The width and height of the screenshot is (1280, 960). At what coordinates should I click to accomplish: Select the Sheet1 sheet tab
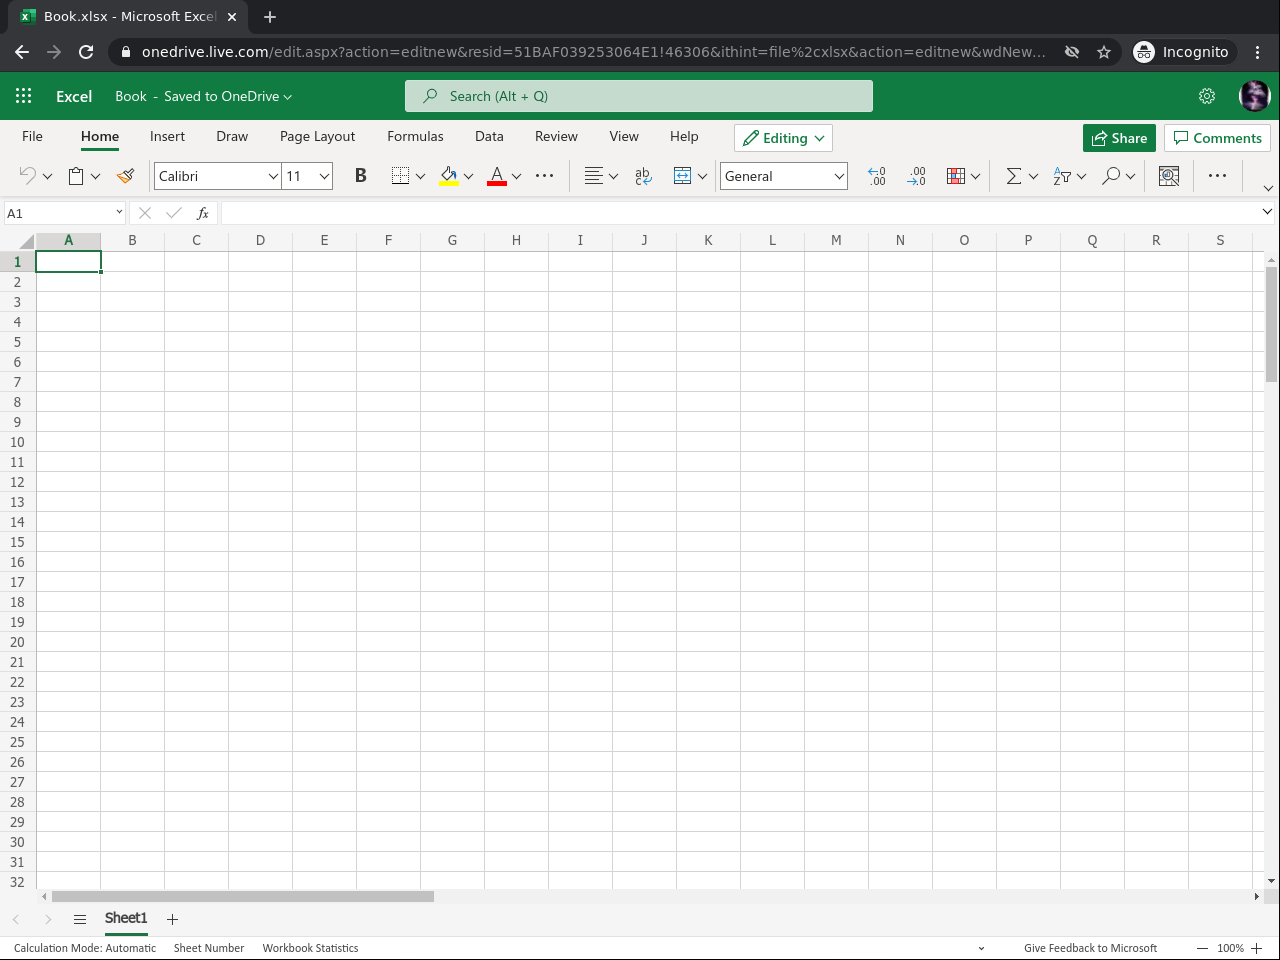(x=126, y=919)
